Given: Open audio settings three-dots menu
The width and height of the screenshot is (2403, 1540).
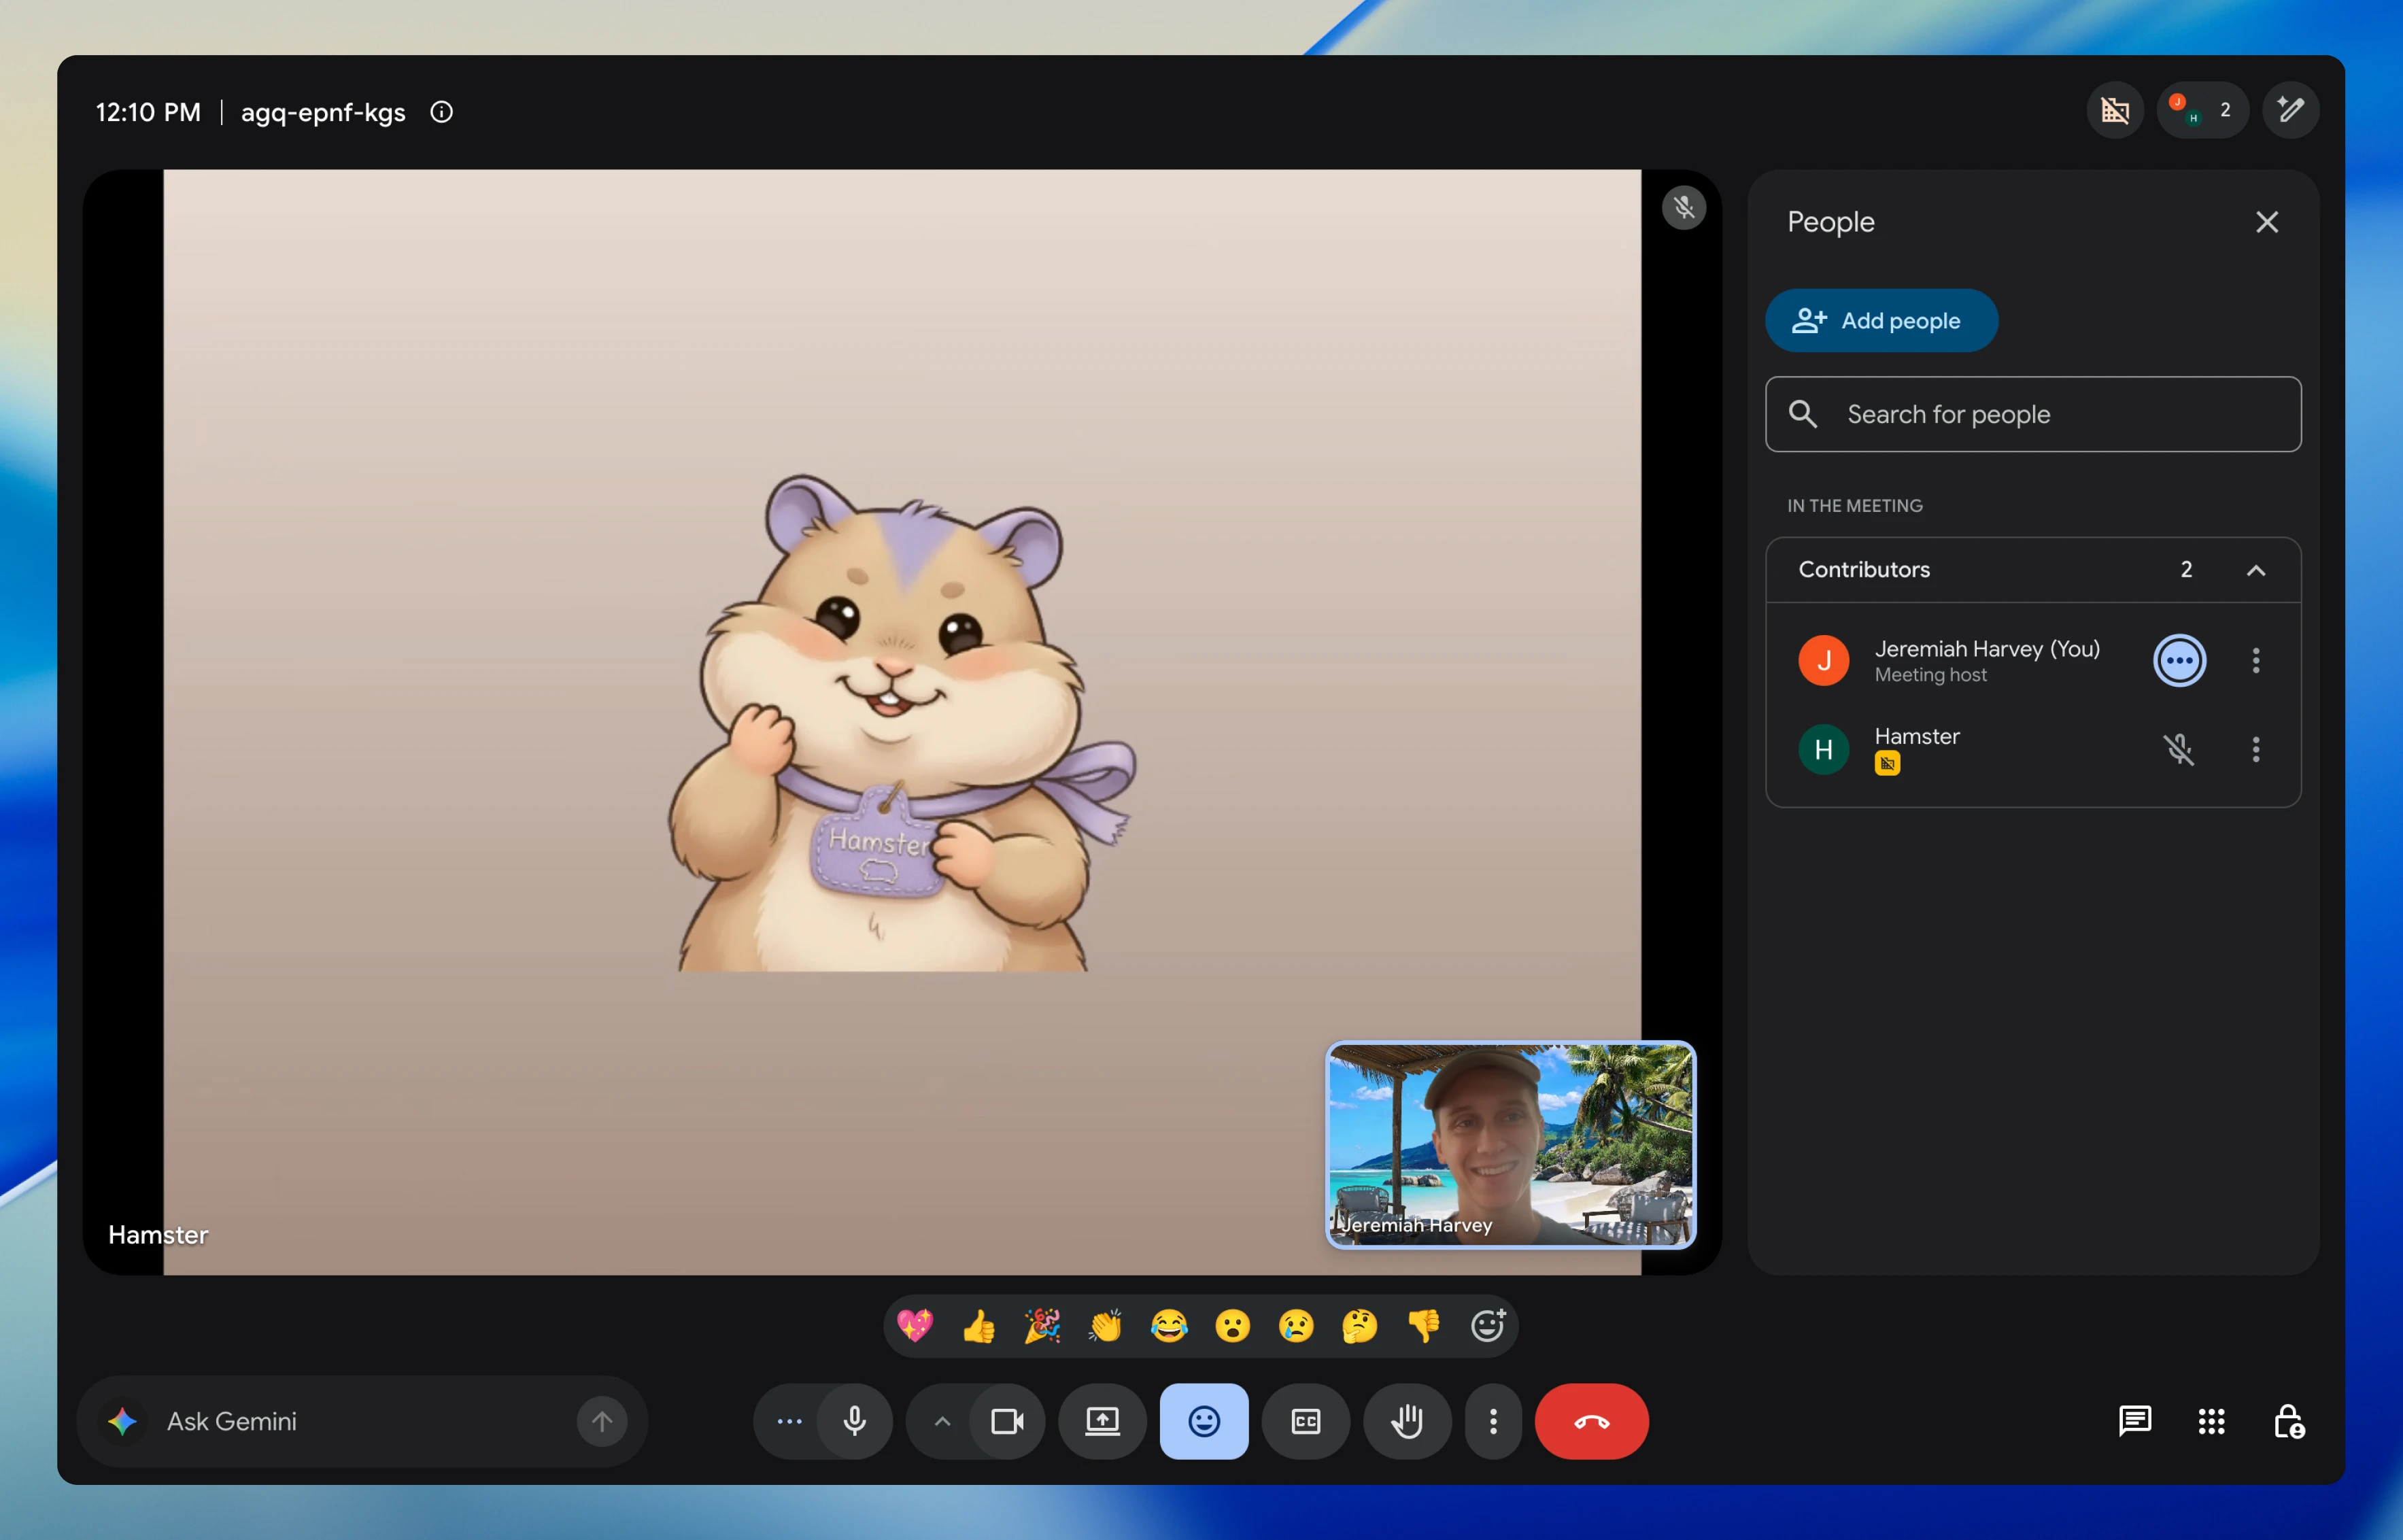Looking at the screenshot, I should tap(789, 1421).
